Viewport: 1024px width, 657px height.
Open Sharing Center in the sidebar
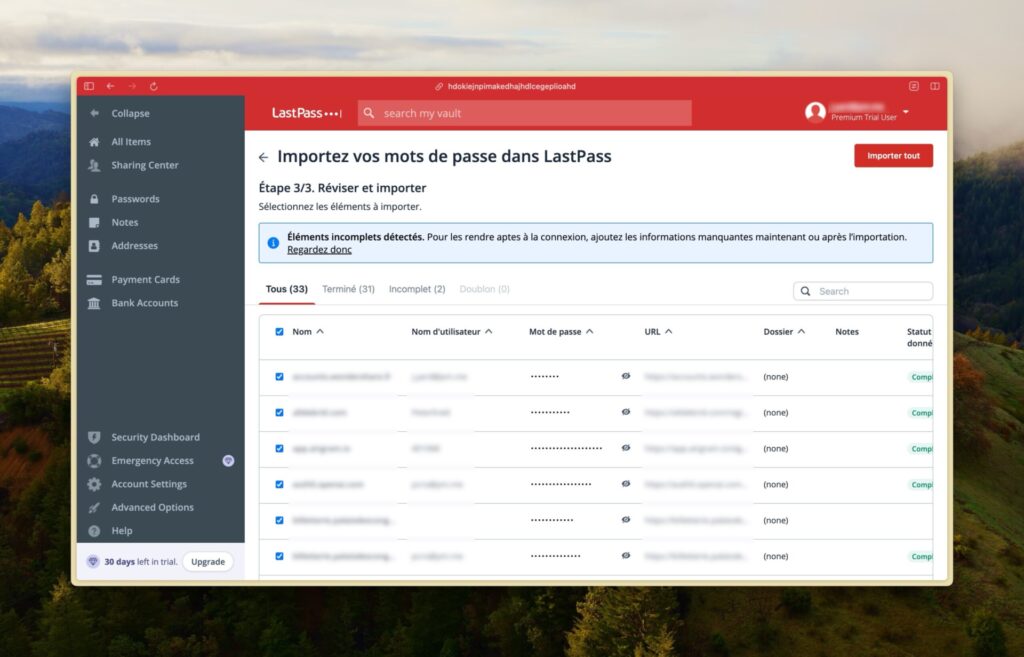tap(144, 165)
